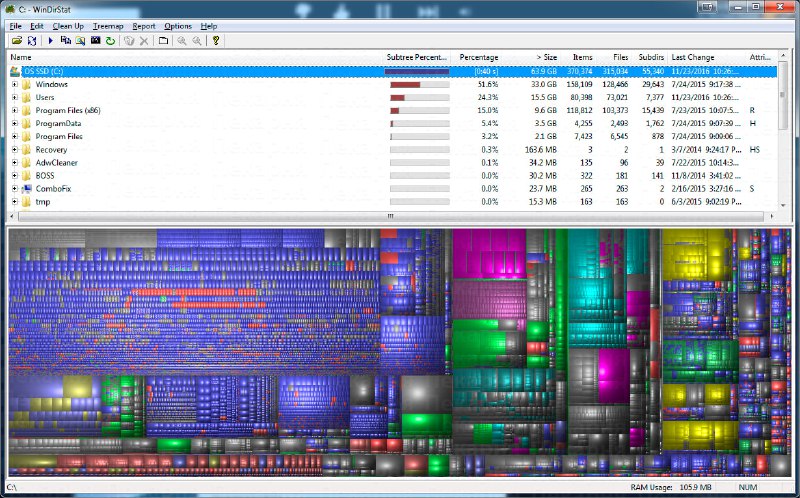
Task: Click the Refresh All toolbar icon
Action: [x=32, y=40]
